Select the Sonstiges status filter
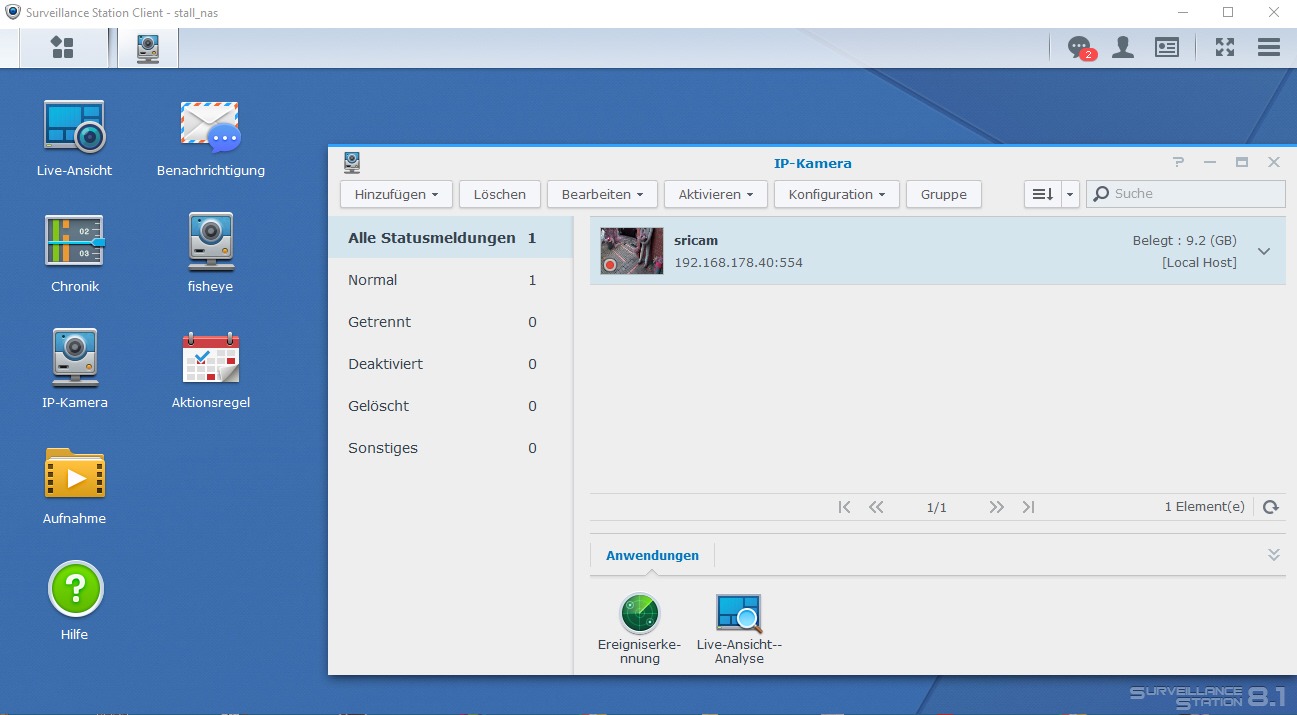 [x=450, y=448]
